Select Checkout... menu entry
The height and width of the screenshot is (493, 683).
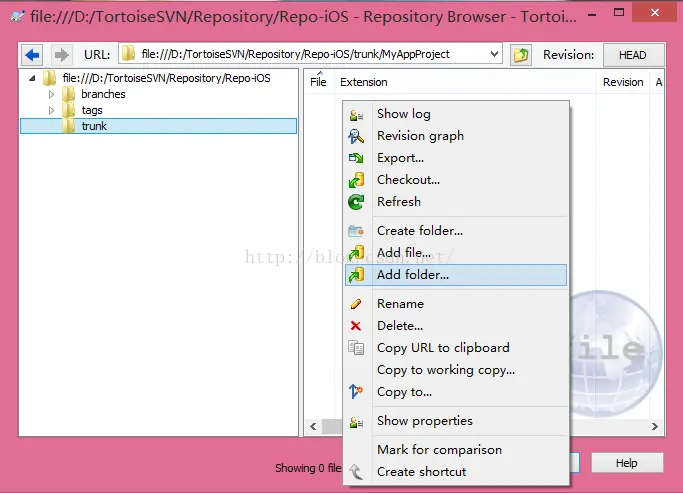[x=456, y=180]
